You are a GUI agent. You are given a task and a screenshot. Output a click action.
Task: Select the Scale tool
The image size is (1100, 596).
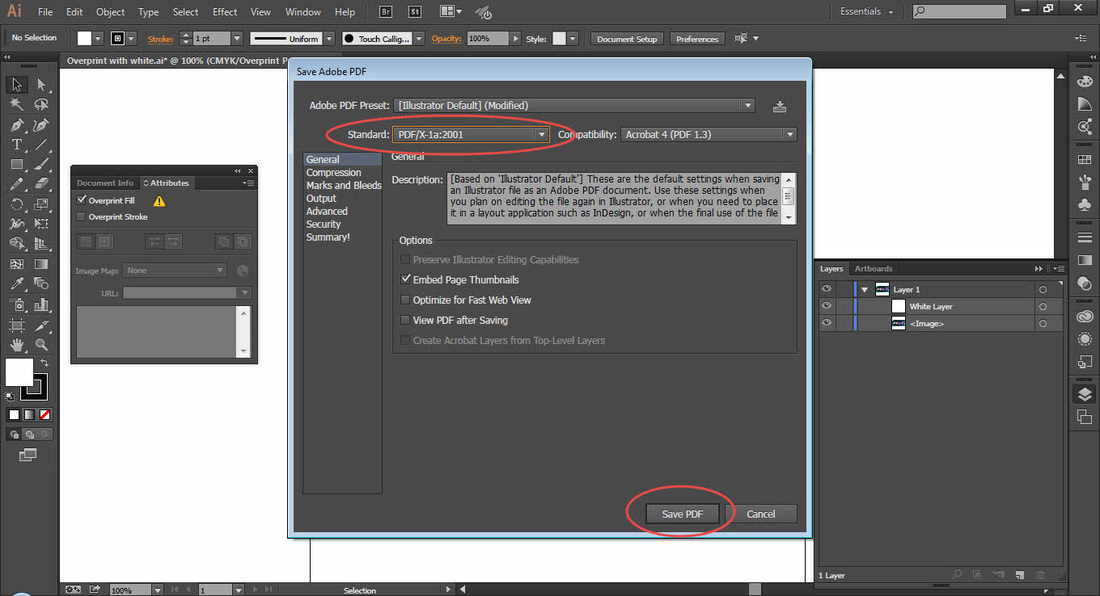click(x=41, y=205)
